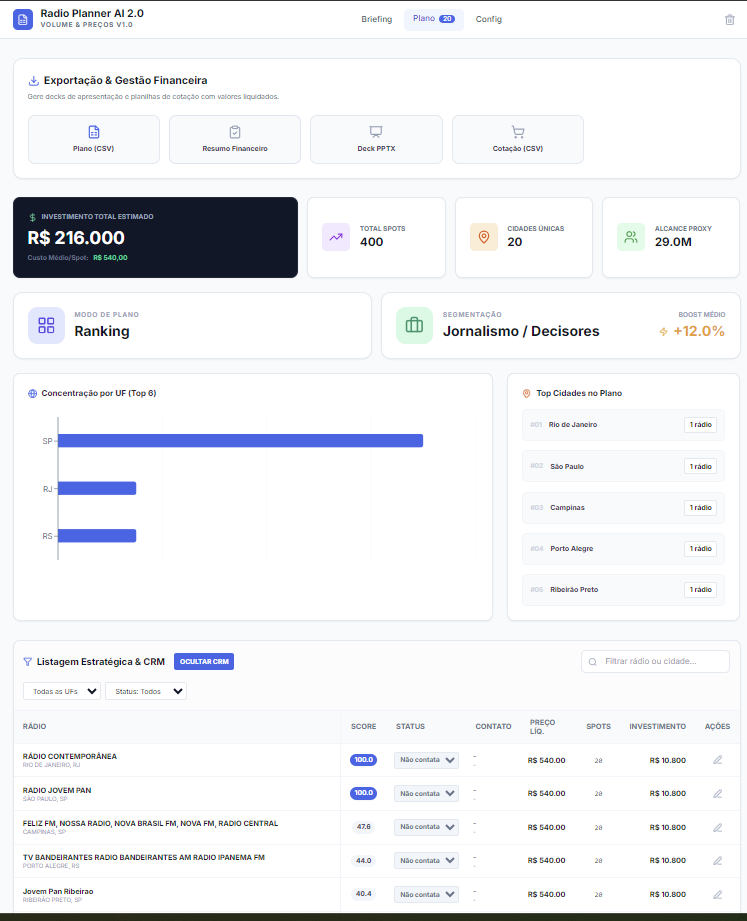
Task: Open the Todas as UFs dropdown
Action: tap(62, 691)
